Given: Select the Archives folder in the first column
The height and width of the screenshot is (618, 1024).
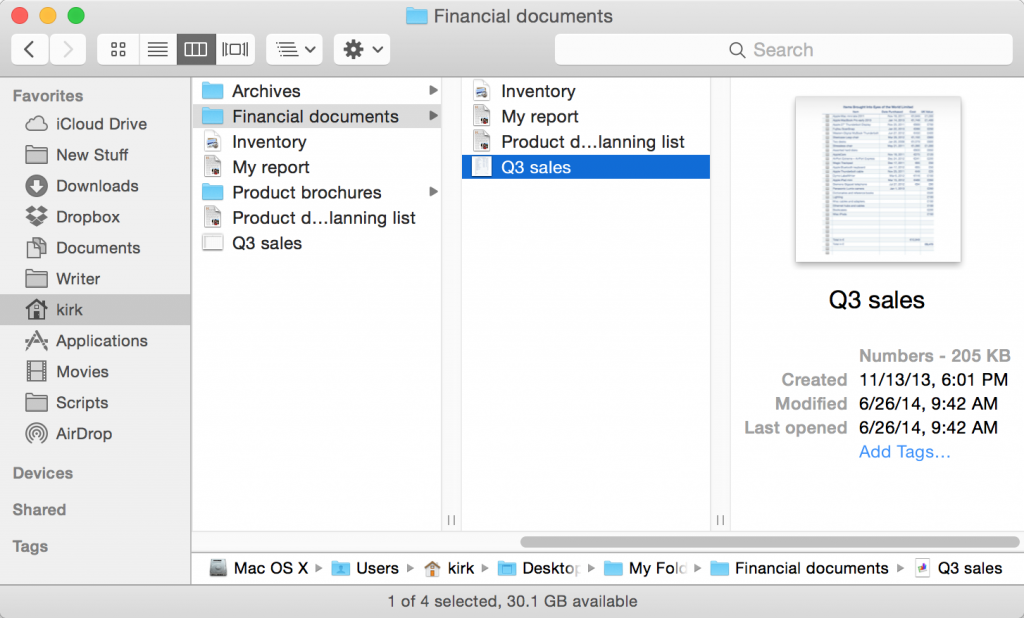Looking at the screenshot, I should coord(317,91).
